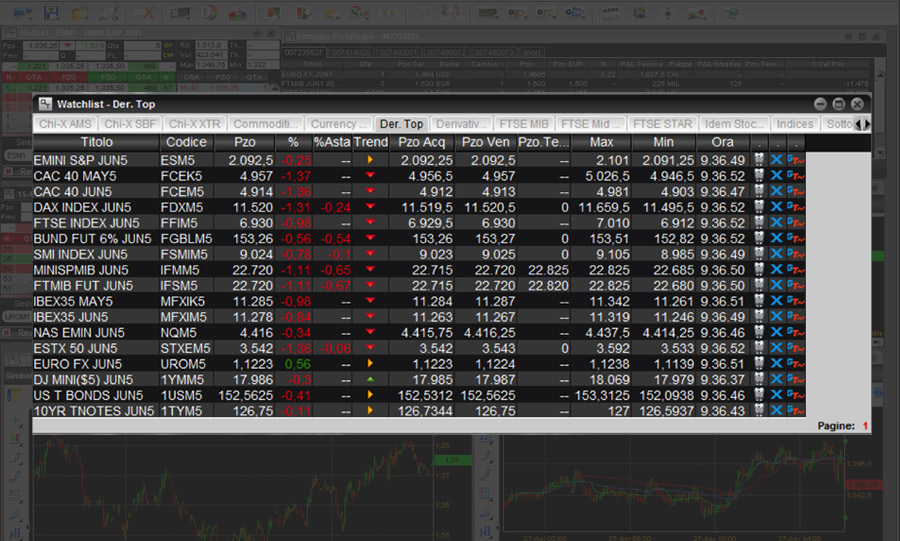Click book icon in NAS EMIN JUN5 row
The width and height of the screenshot is (900, 541).
pos(759,332)
